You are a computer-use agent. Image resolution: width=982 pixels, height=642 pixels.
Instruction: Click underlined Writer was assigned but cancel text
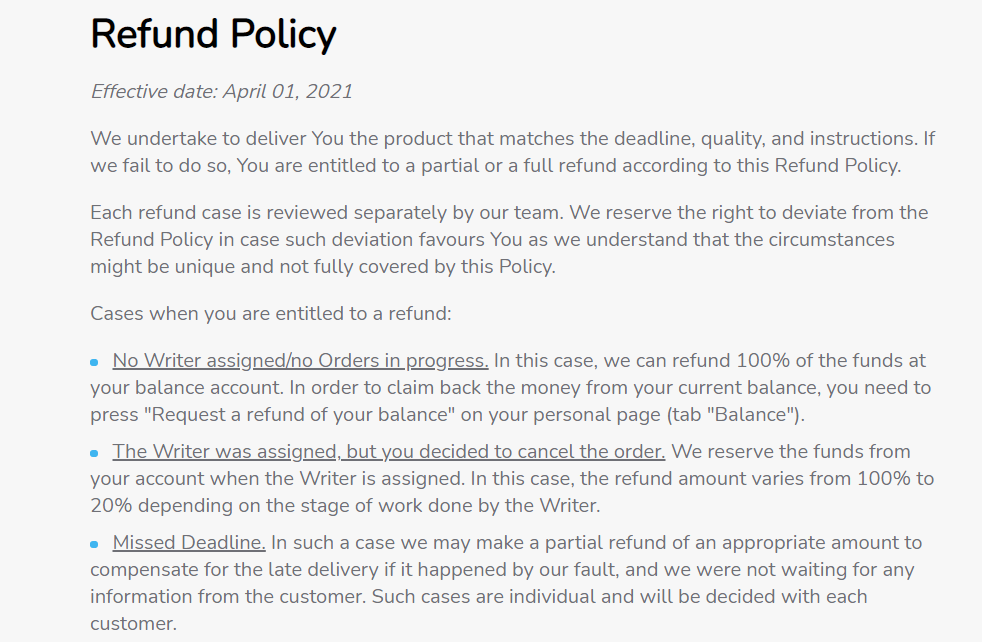(388, 452)
